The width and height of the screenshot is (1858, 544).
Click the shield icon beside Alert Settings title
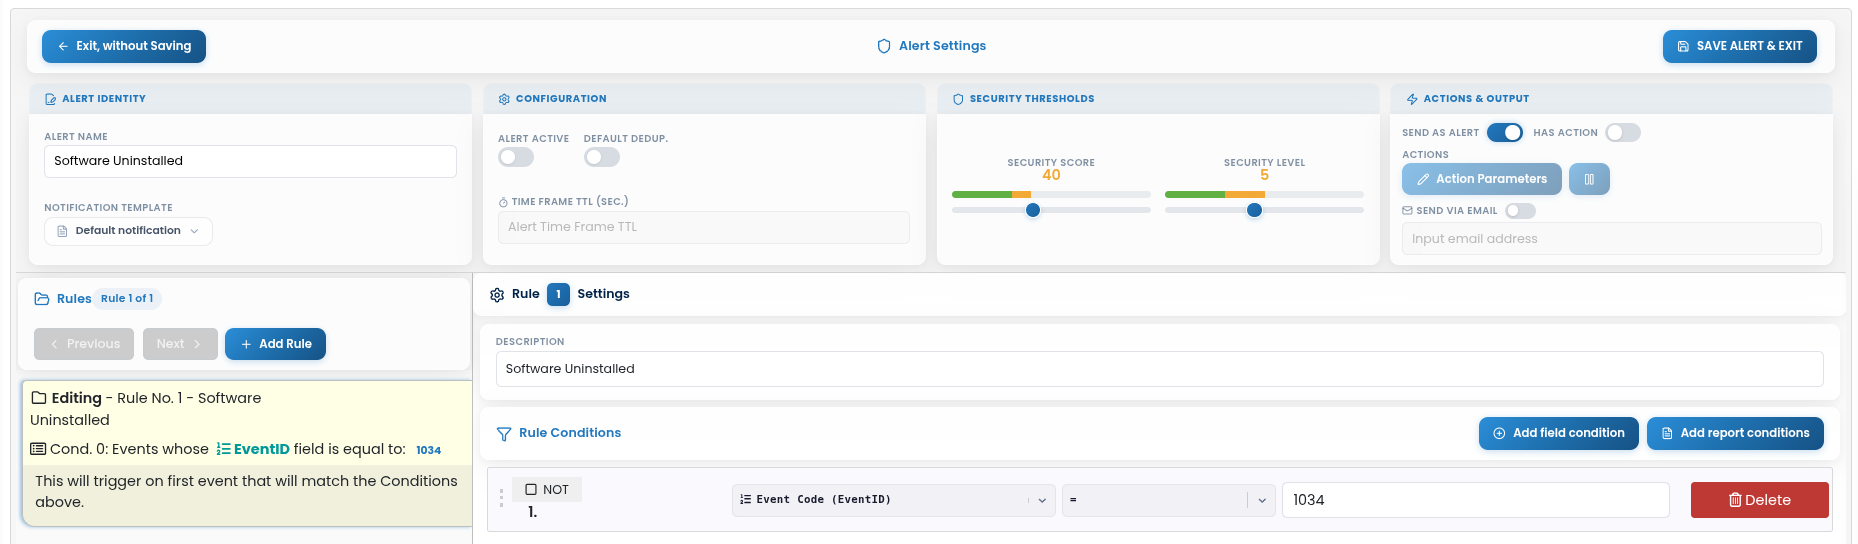point(884,46)
